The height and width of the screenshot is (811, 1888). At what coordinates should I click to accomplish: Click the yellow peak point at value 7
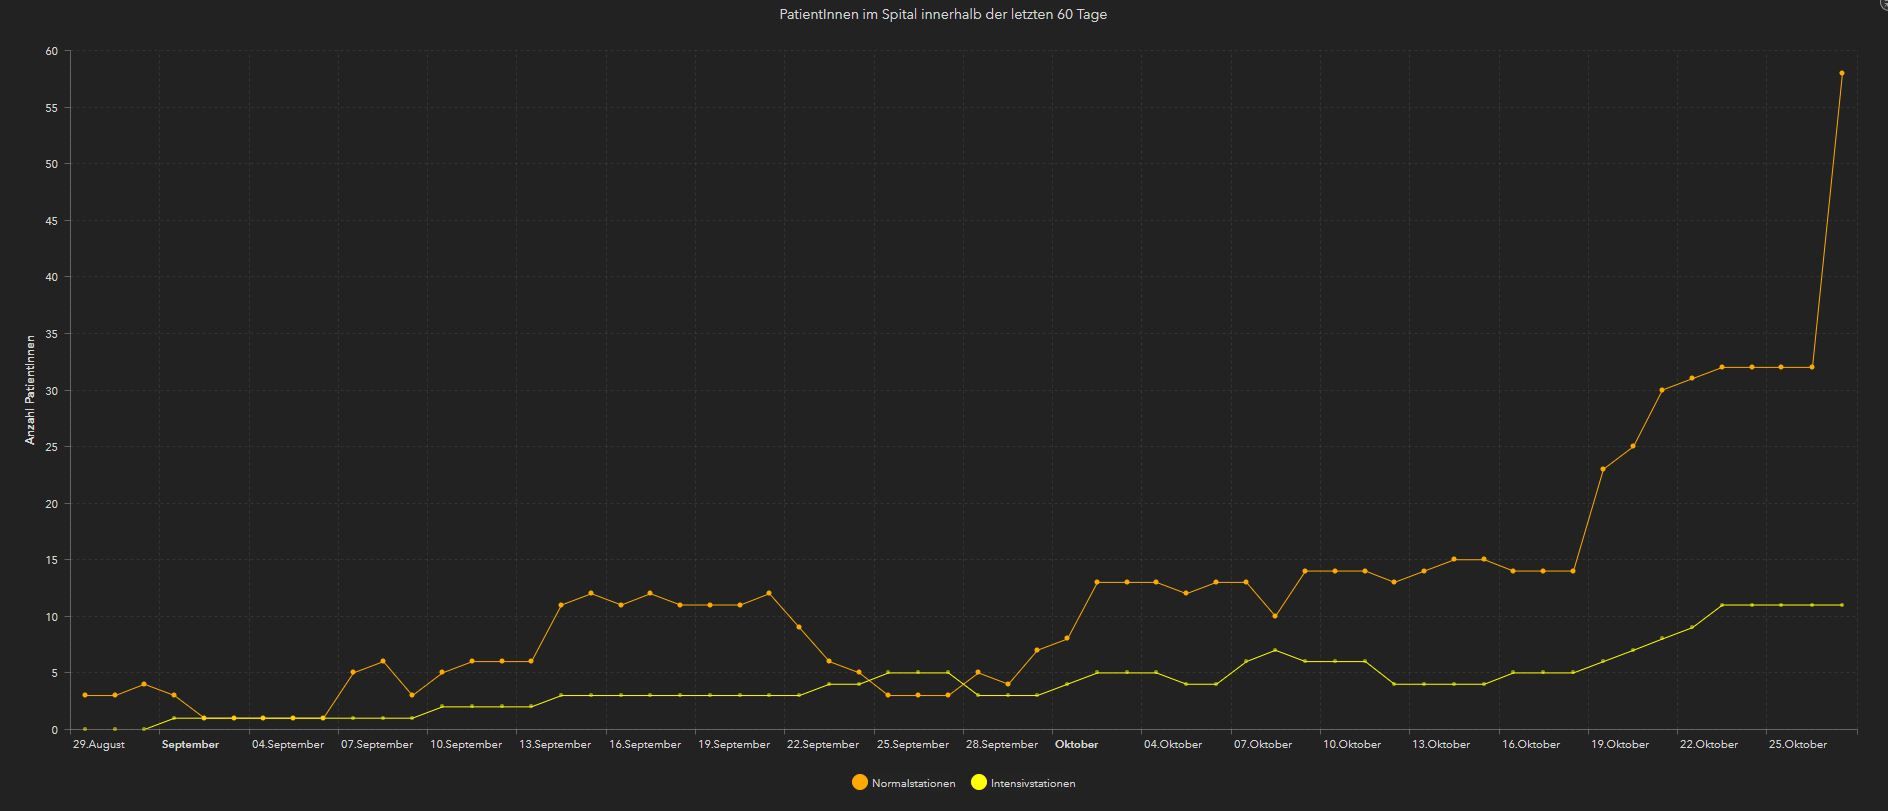1275,650
